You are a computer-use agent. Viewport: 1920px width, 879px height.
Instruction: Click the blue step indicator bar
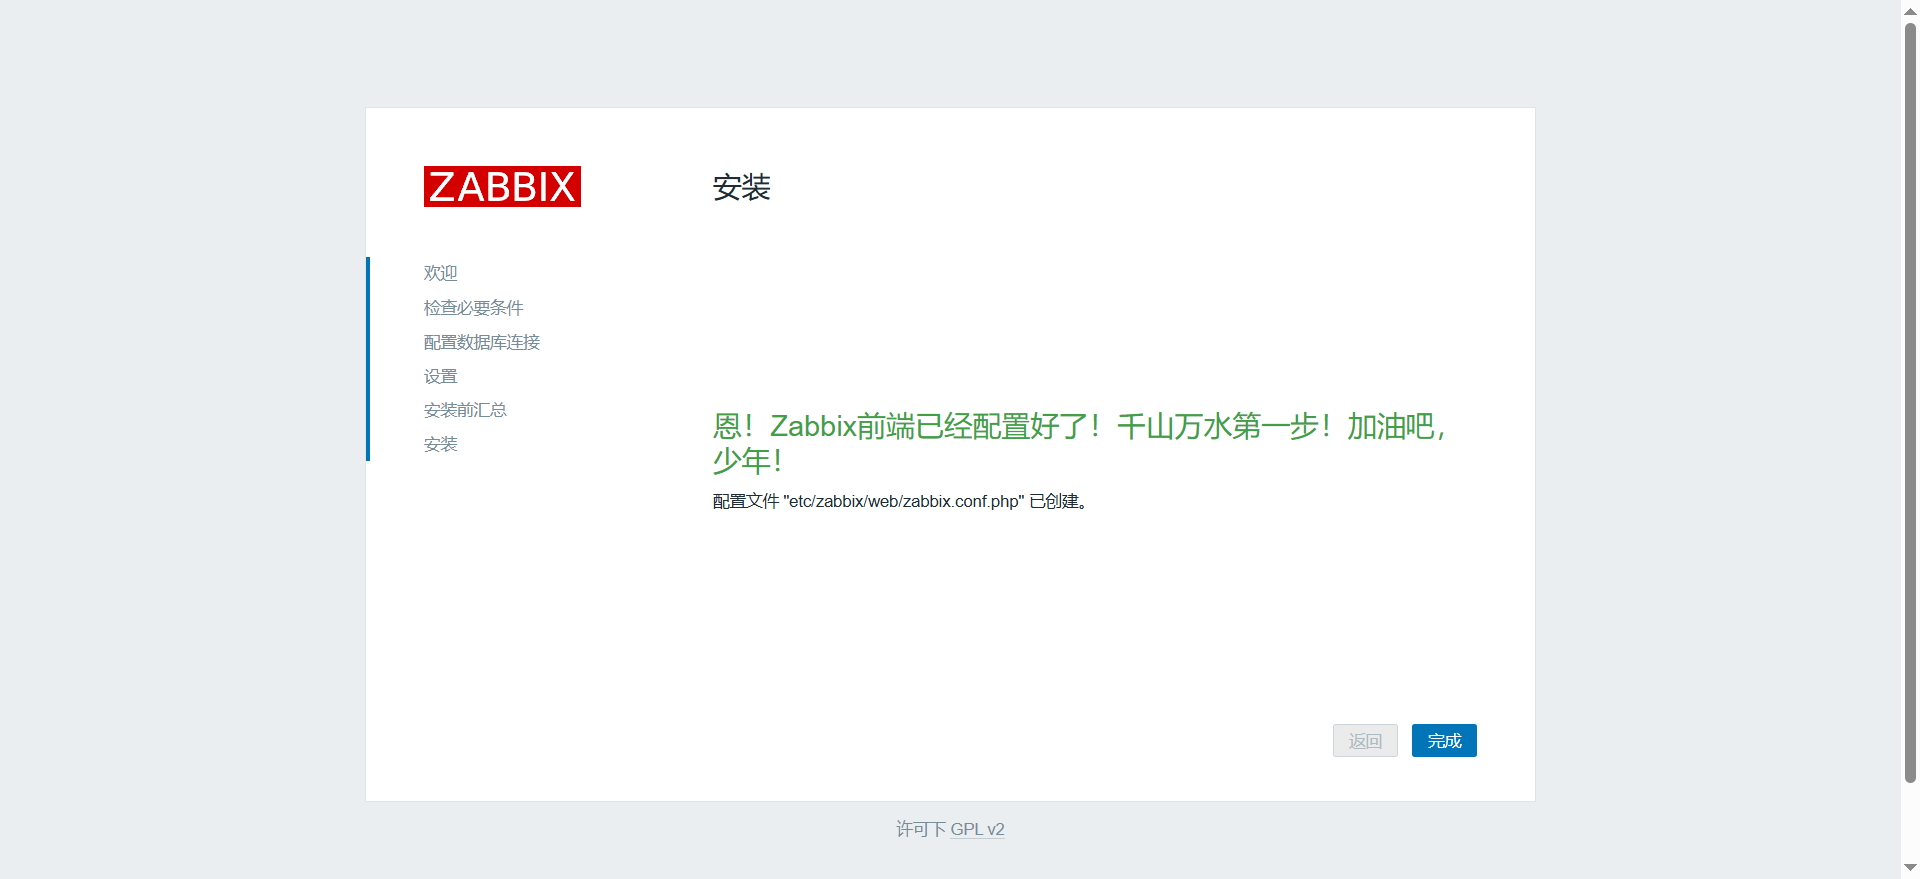point(368,358)
